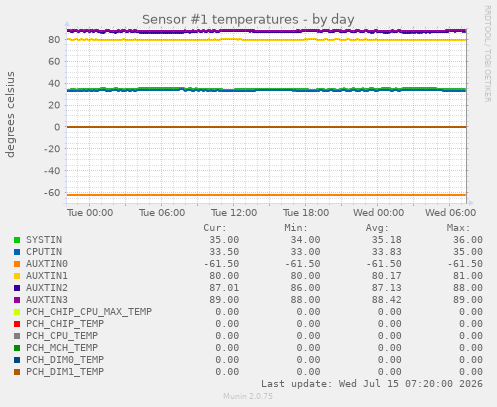Viewport: 497px width, 407px height.
Task: Click the CPUTIN blue legend color swatch
Action: coord(17,252)
